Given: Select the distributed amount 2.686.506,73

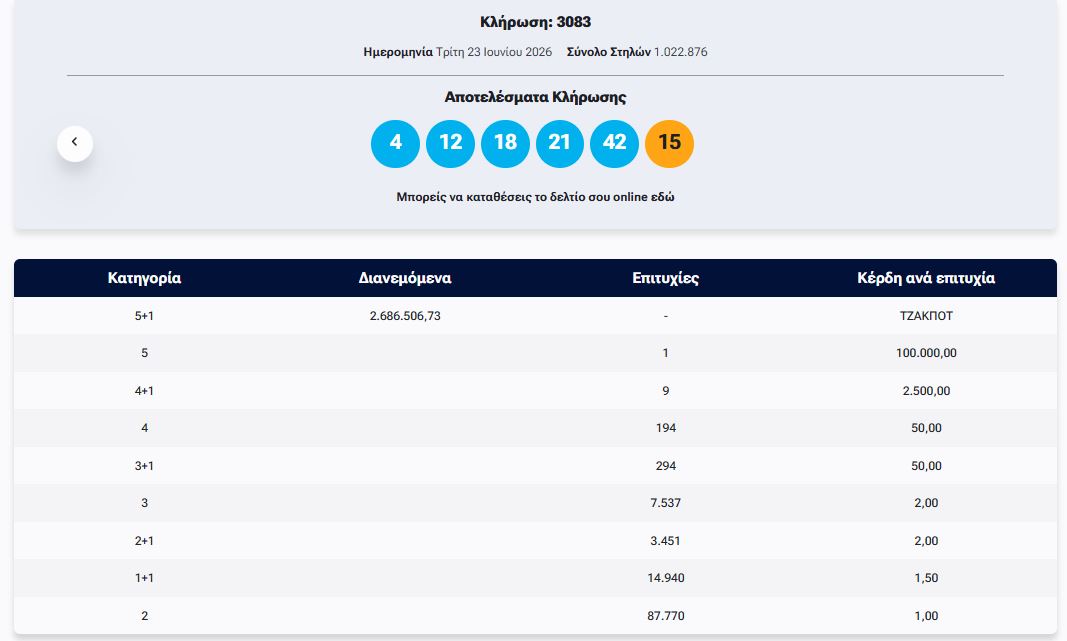Looking at the screenshot, I should pos(405,316).
